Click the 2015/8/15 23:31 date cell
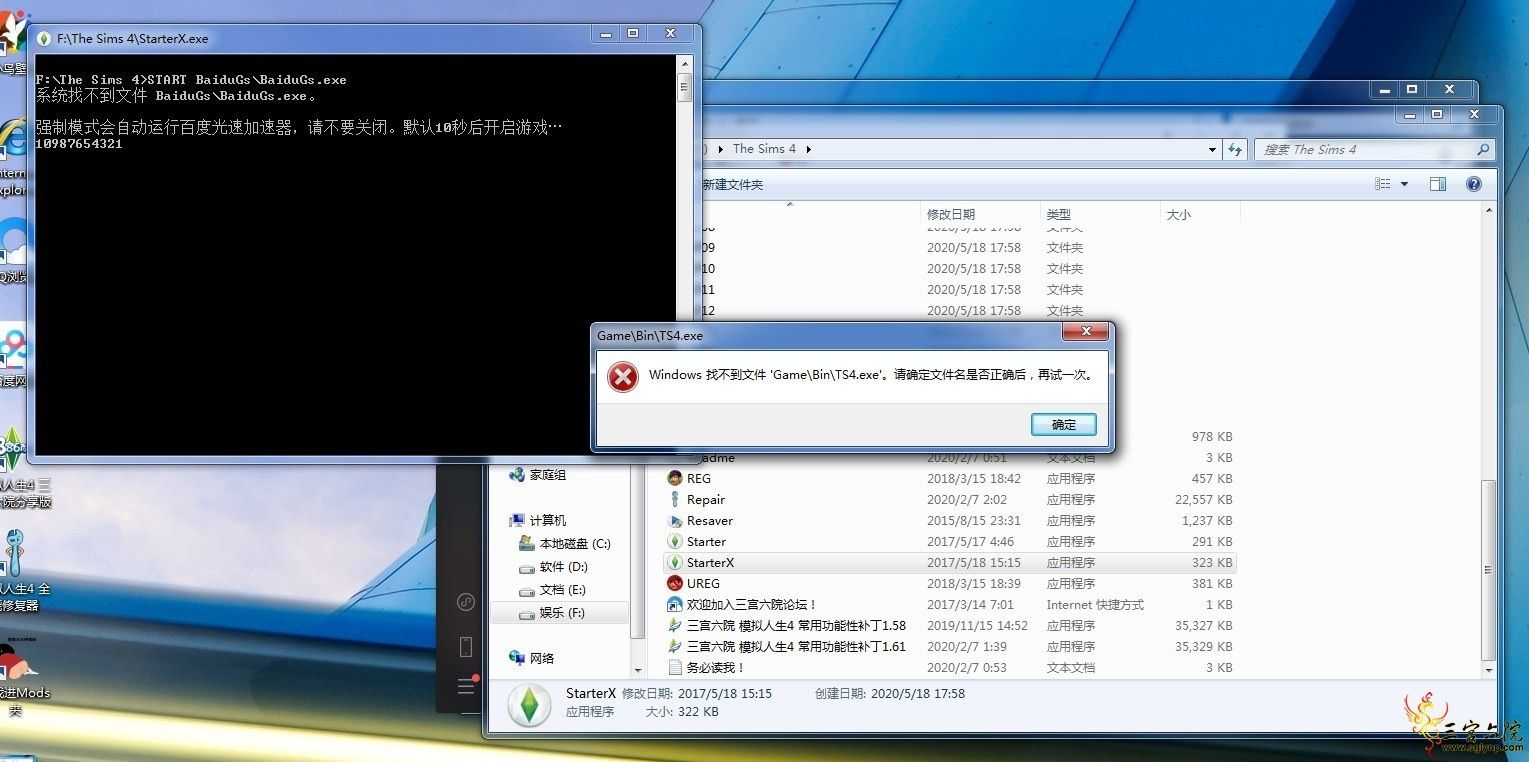 pos(974,520)
